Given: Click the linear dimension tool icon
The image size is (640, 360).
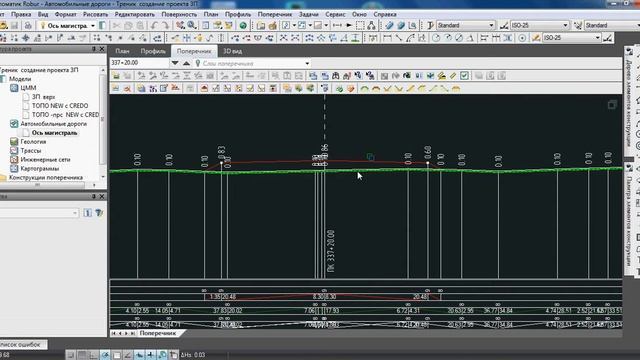Looking at the screenshot, I should [x=387, y=38].
